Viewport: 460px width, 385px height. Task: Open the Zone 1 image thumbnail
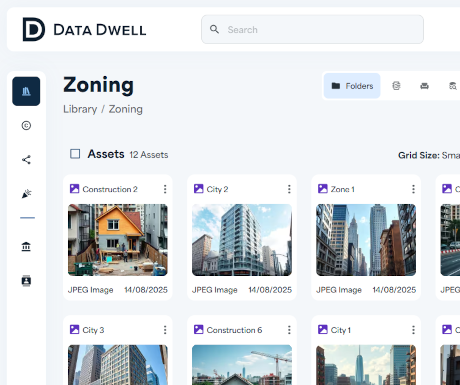tap(366, 240)
